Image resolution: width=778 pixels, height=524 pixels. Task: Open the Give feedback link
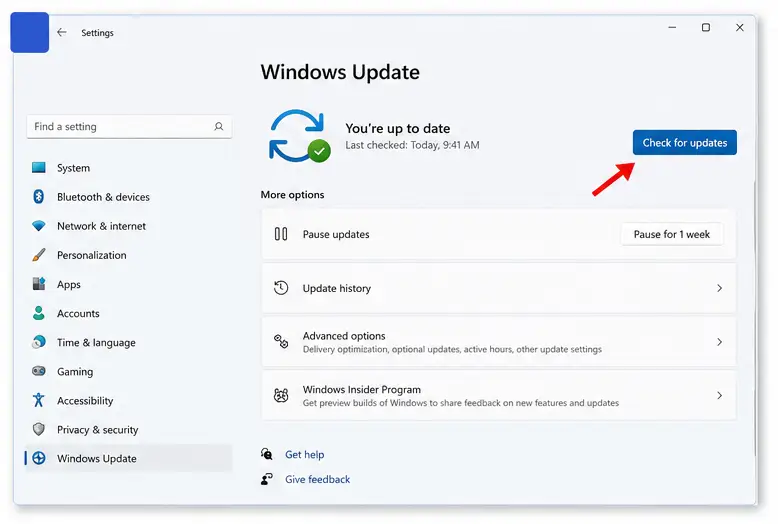click(x=317, y=479)
